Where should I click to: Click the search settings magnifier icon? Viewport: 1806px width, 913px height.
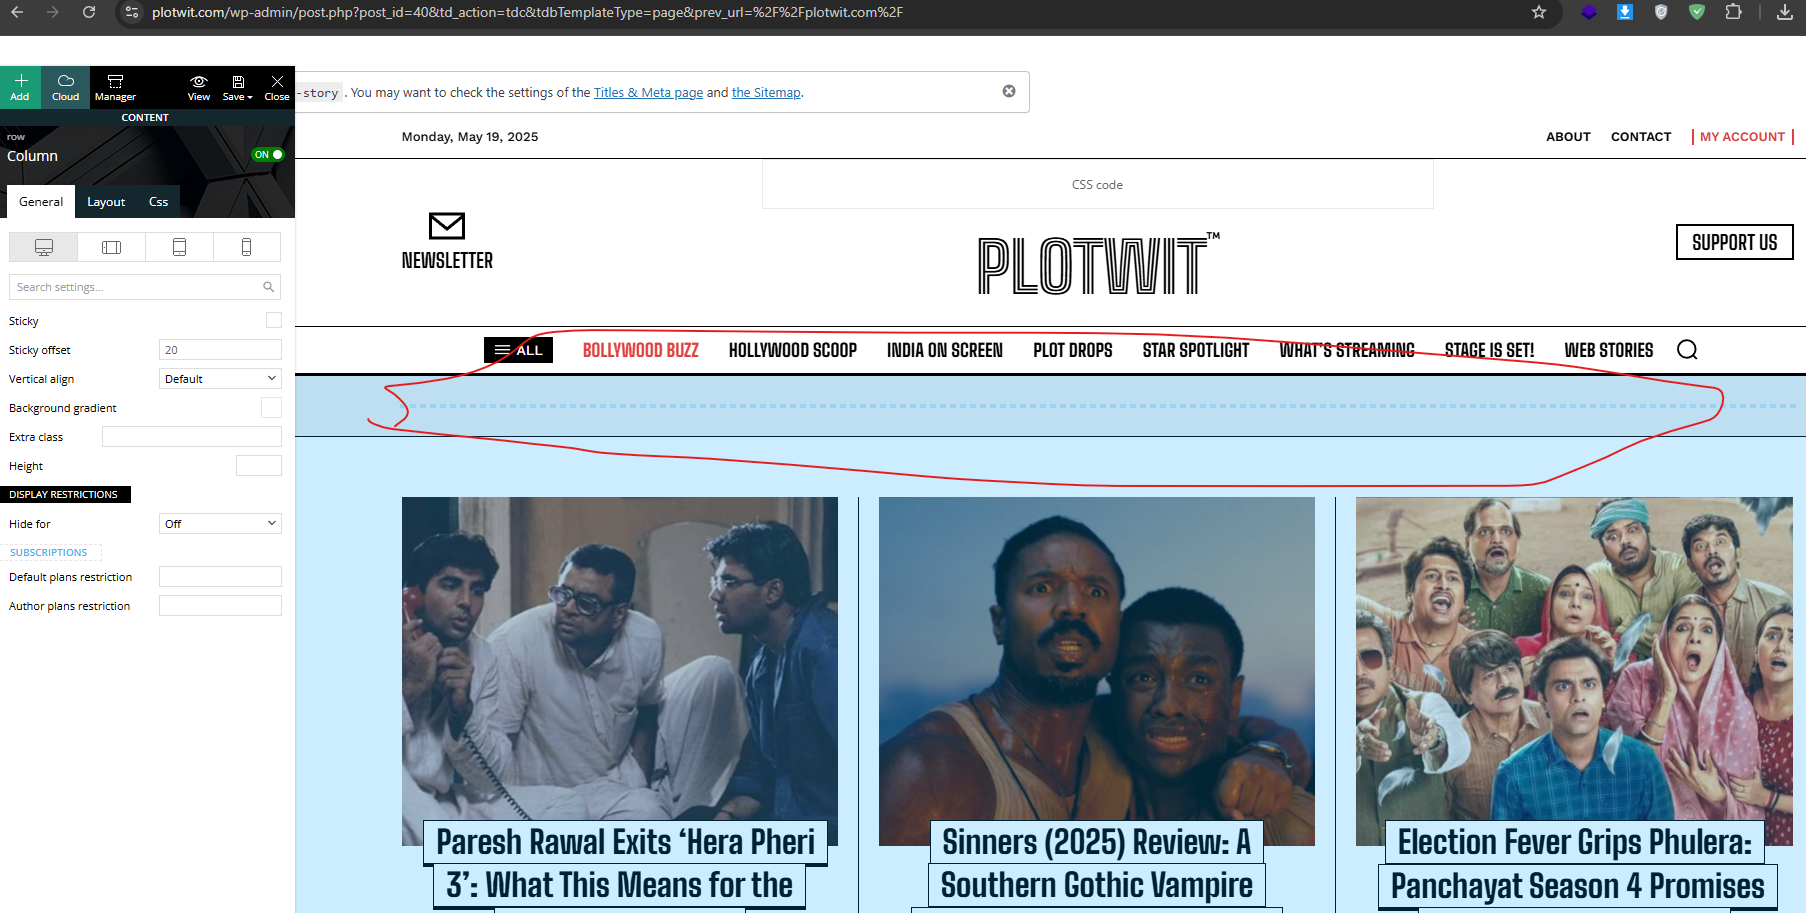pos(268,287)
